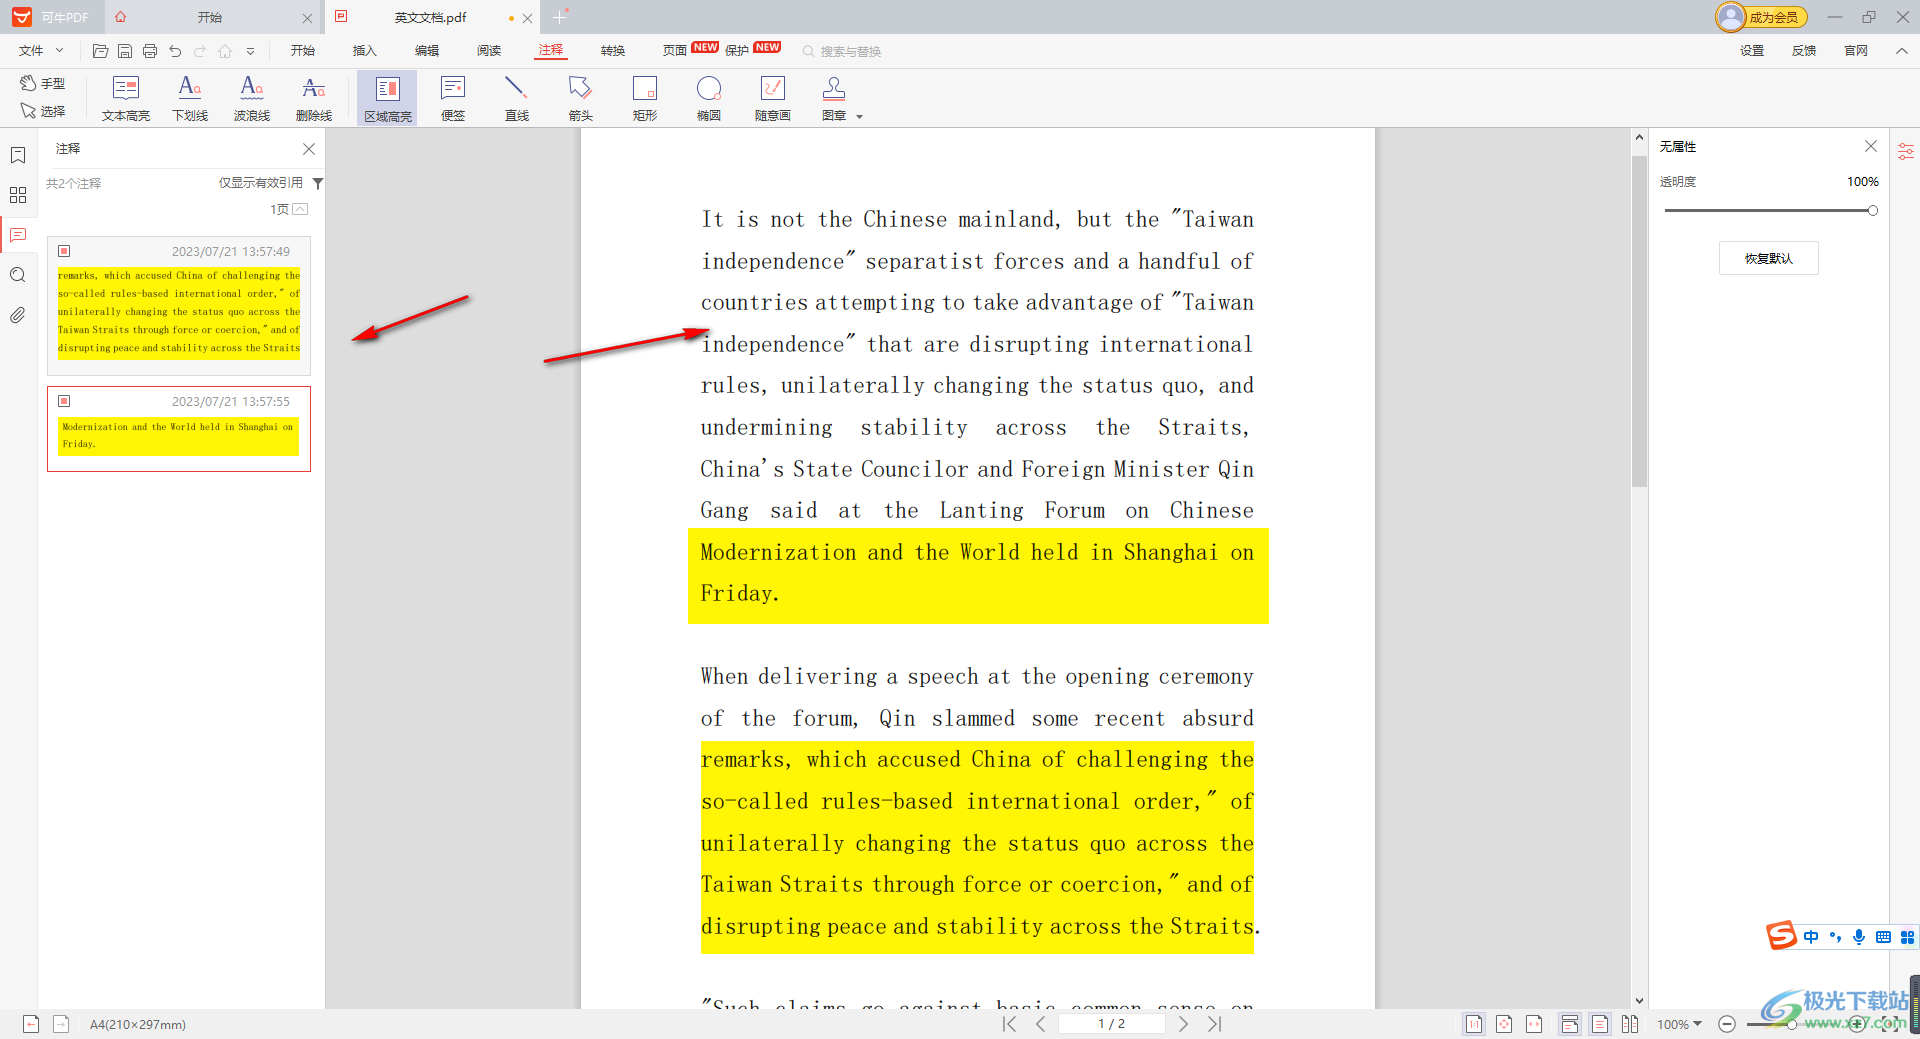Image resolution: width=1920 pixels, height=1039 pixels.
Task: Select the Text Highlight (文本高亮) tool
Action: 125,98
